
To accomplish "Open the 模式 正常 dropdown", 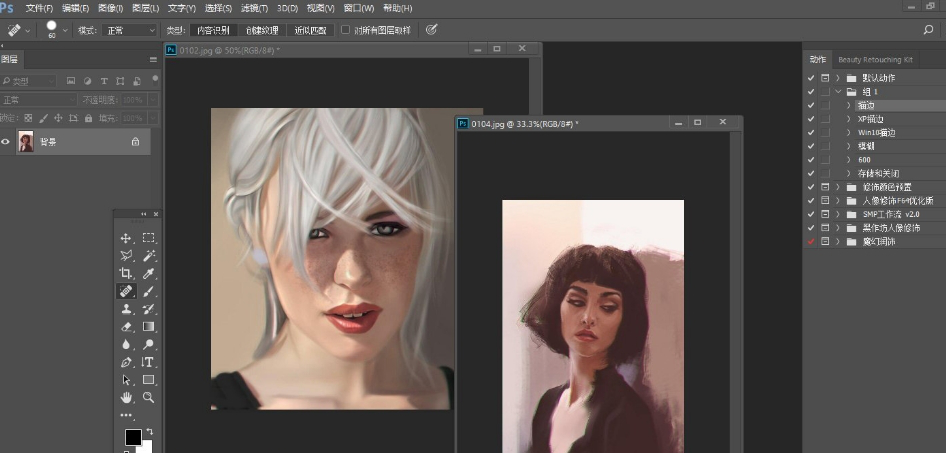I will [x=129, y=30].
